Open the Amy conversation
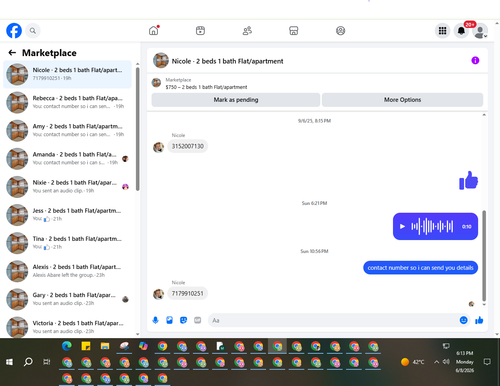 tap(67, 130)
